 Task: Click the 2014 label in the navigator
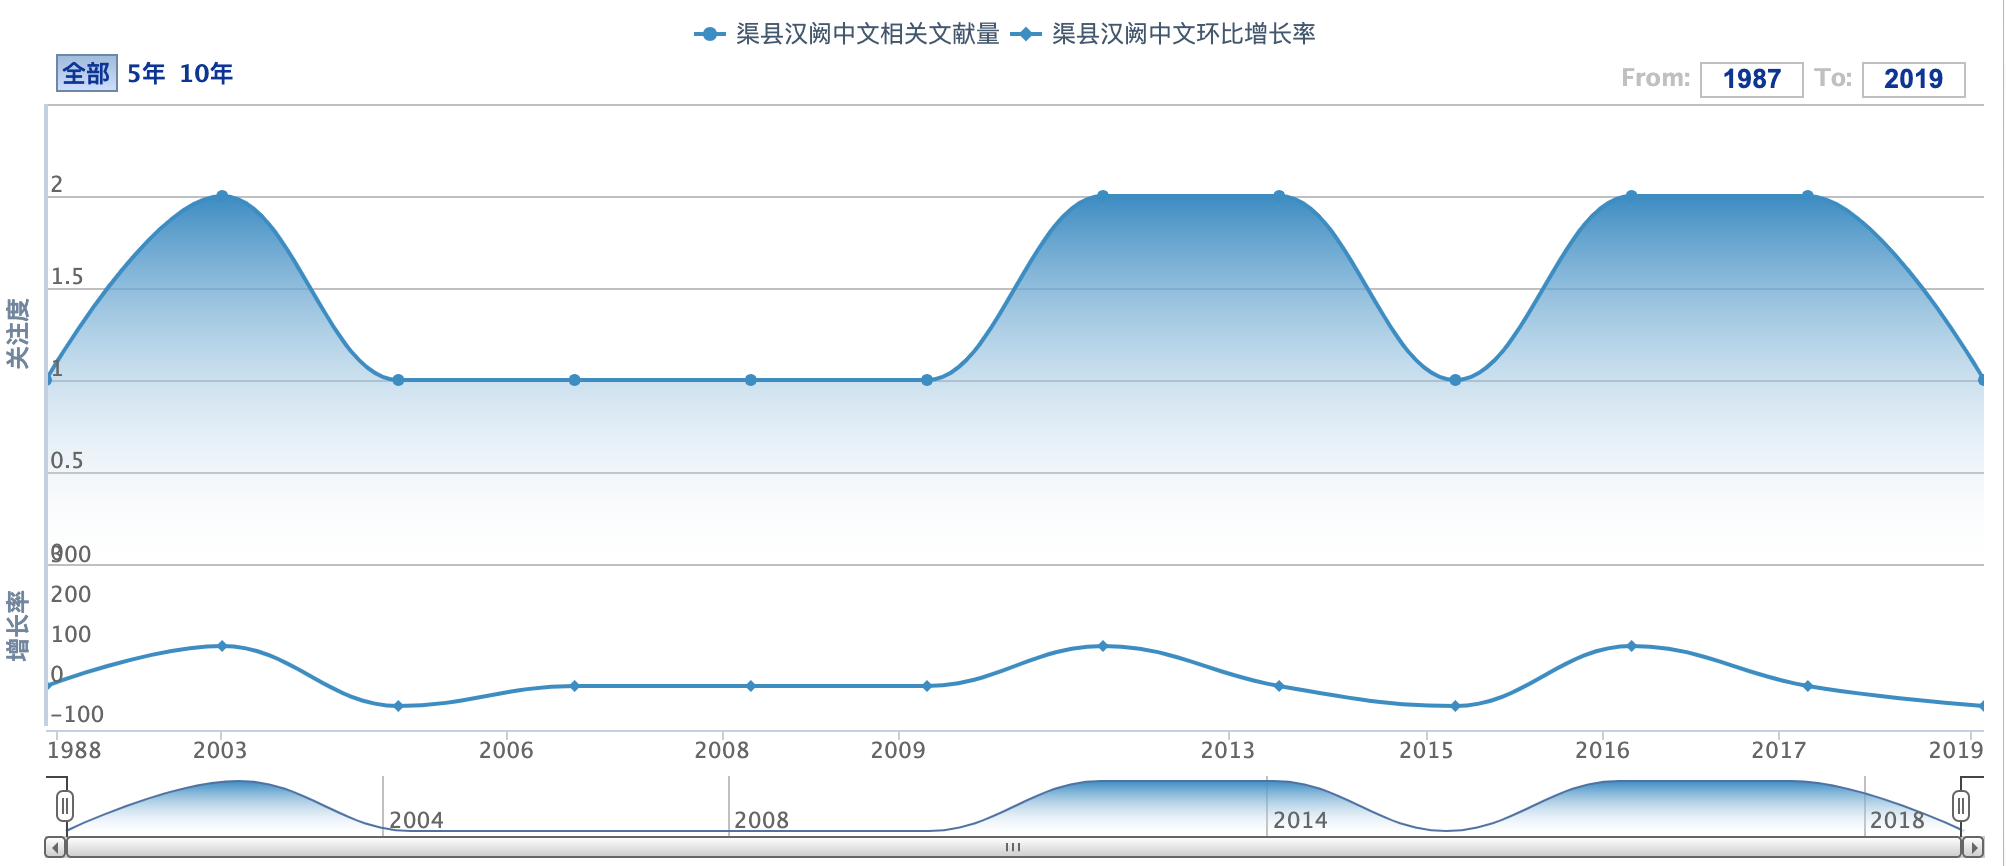(x=1299, y=820)
